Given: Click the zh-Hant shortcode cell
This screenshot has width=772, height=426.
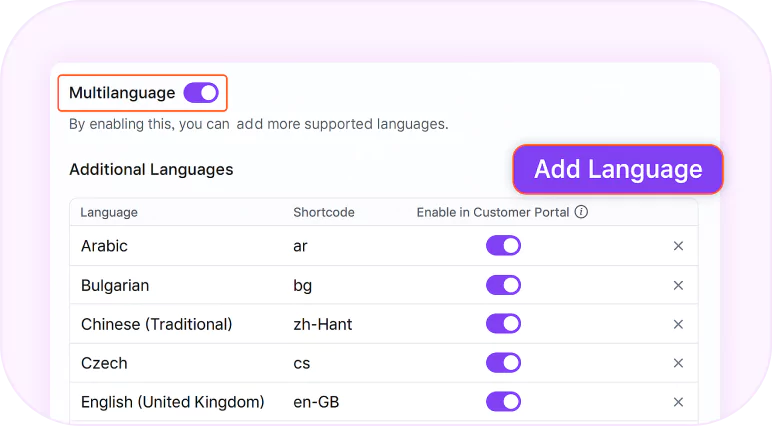Looking at the screenshot, I should 322,324.
